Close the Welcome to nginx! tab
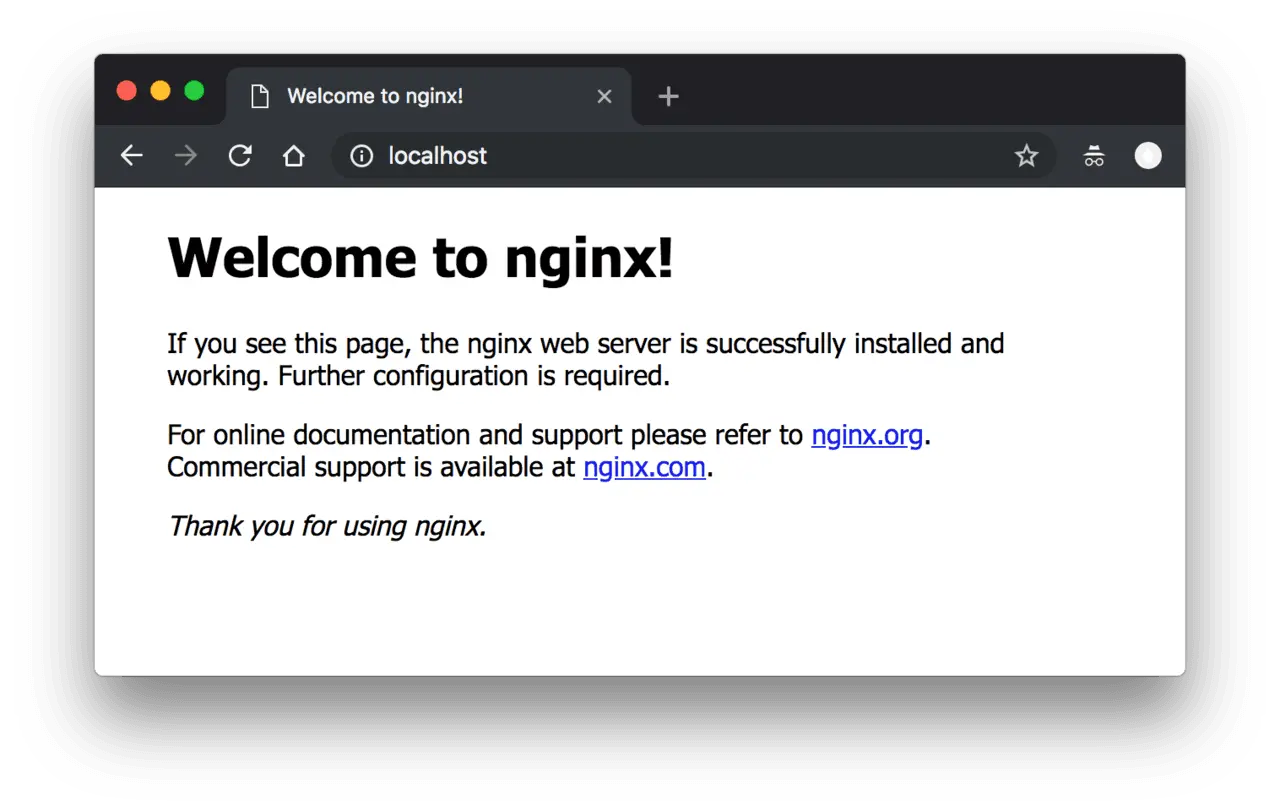The height and width of the screenshot is (811, 1280). 604,96
